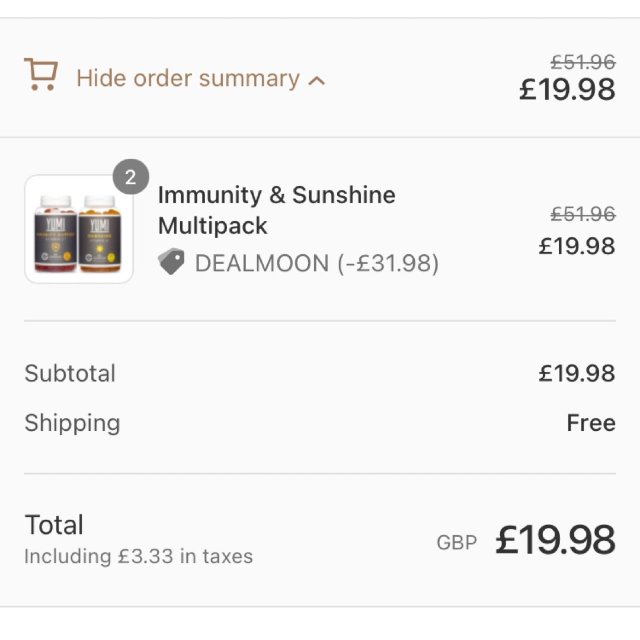Image resolution: width=640 pixels, height=640 pixels.
Task: Click the product row price of £19.98
Action: coord(577,245)
